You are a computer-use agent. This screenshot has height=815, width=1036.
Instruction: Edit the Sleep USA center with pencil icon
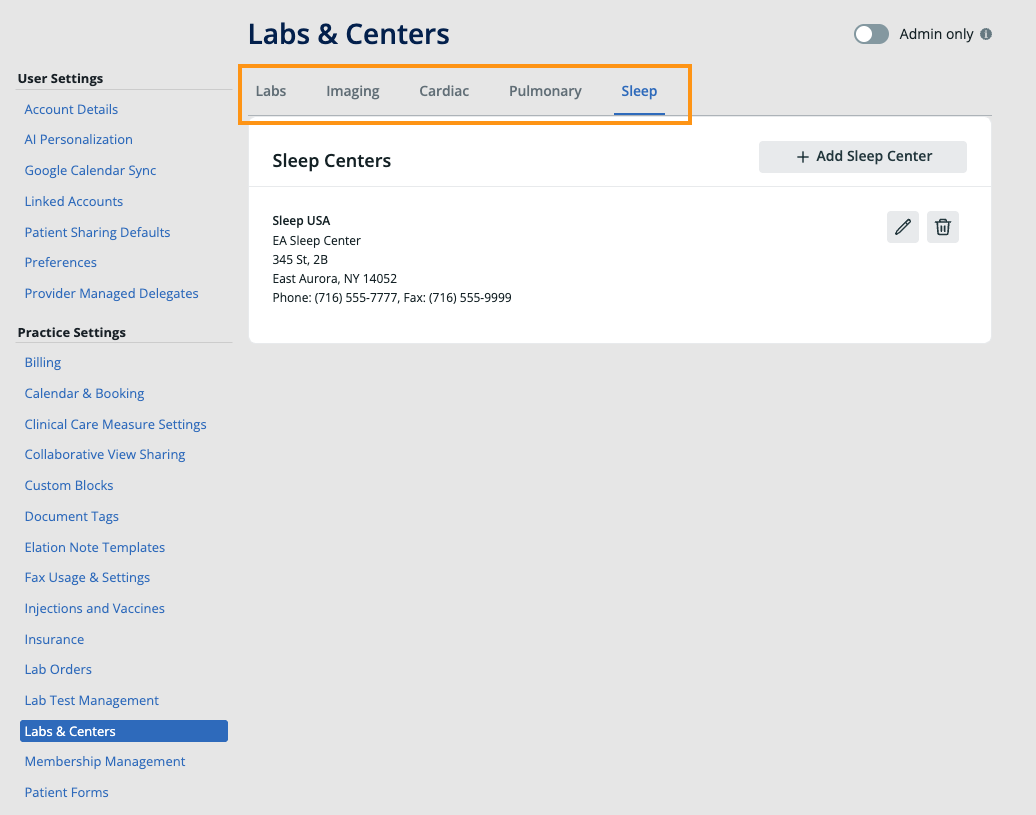coord(903,227)
